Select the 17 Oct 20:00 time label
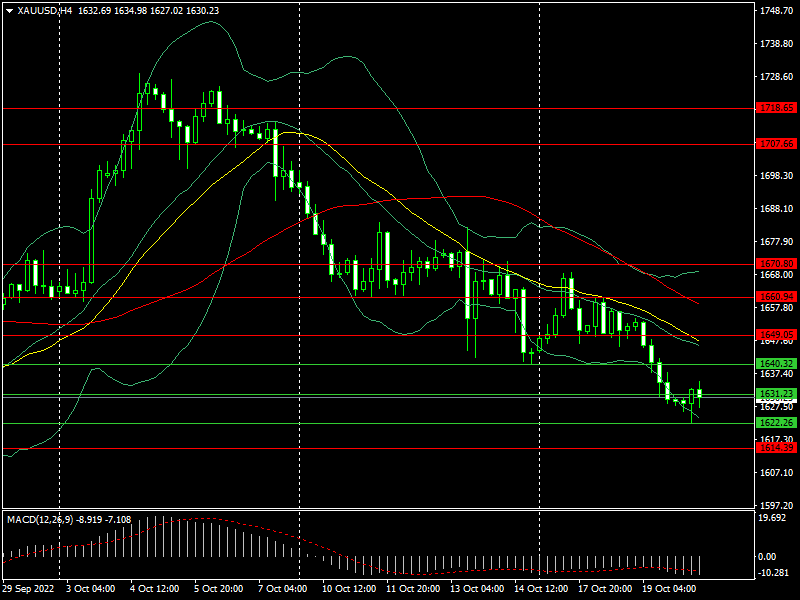Screen dimensions: 800x600 [x=606, y=589]
